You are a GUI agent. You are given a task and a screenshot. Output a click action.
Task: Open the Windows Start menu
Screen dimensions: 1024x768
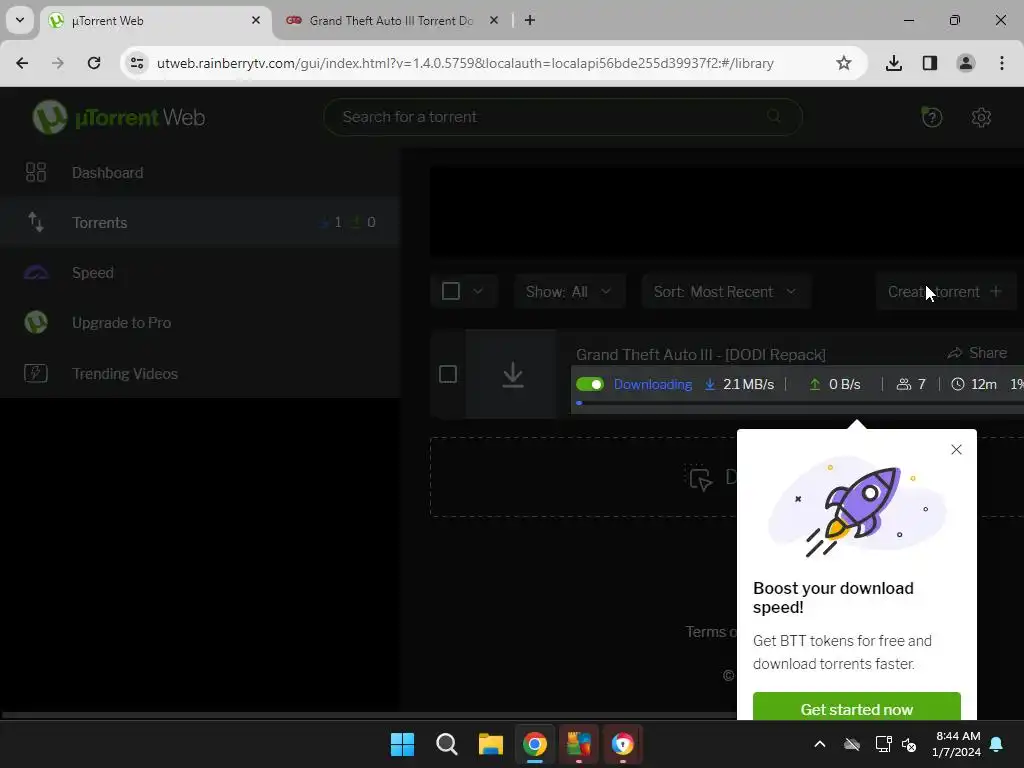click(x=402, y=744)
